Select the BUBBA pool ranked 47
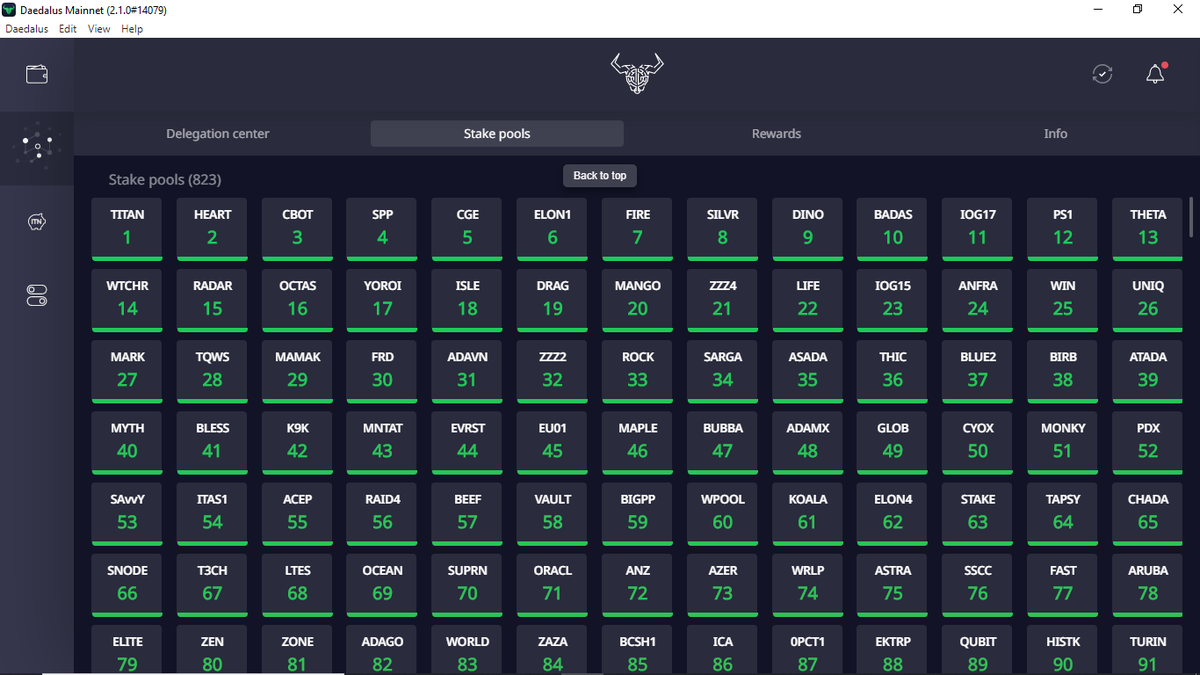 click(722, 443)
